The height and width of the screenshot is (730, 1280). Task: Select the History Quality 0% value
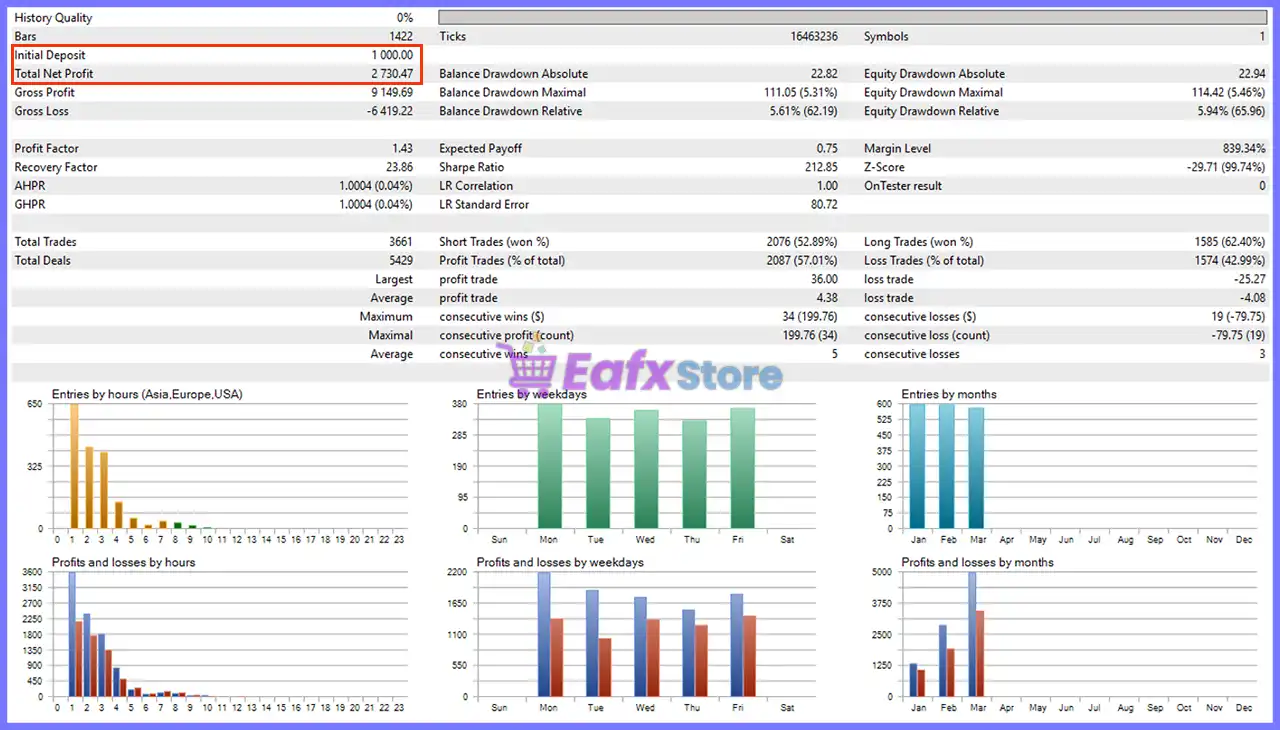404,18
